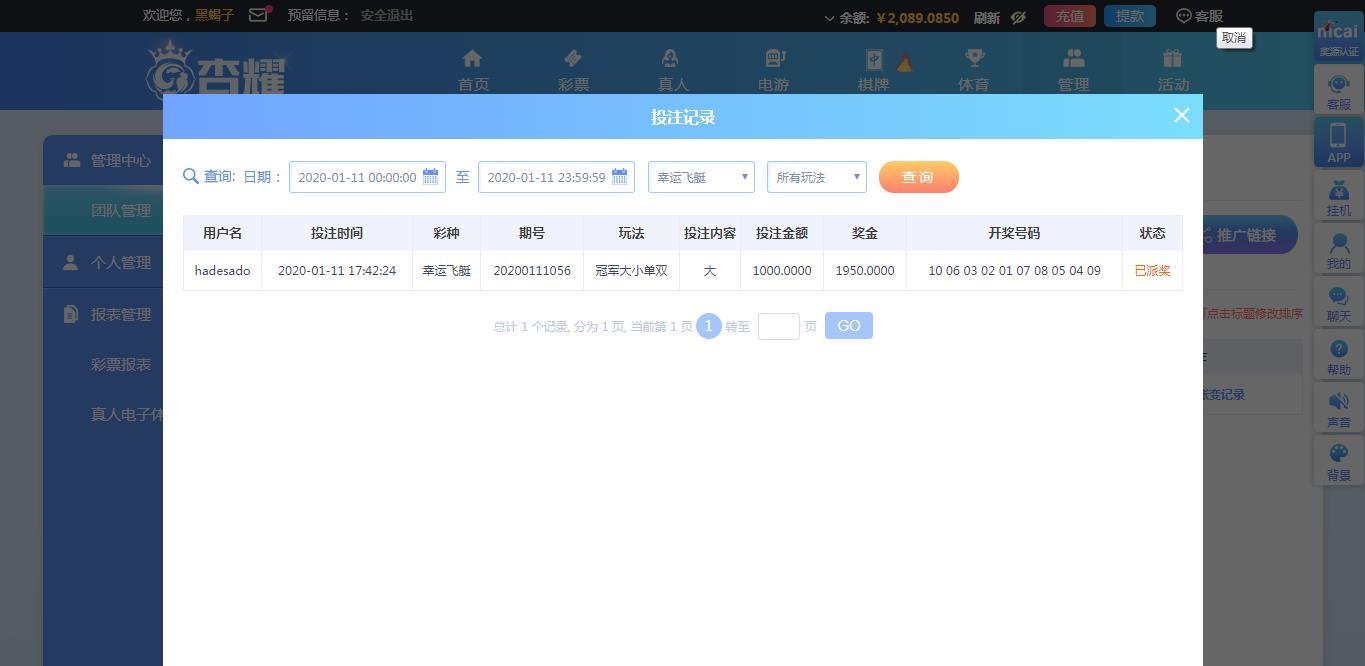The width and height of the screenshot is (1365, 666).
Task: Click the magnifier search icon beside 查询
Action: click(191, 176)
